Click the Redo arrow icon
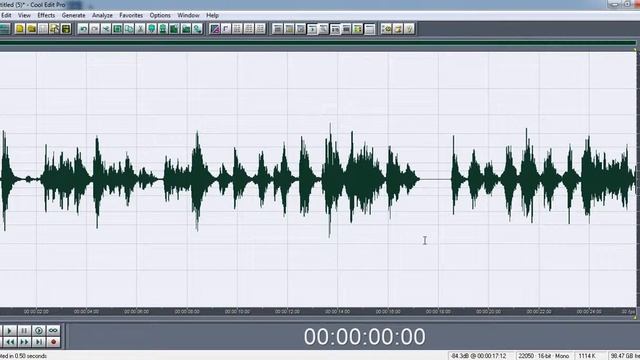The height and width of the screenshot is (360, 640). tap(95, 29)
